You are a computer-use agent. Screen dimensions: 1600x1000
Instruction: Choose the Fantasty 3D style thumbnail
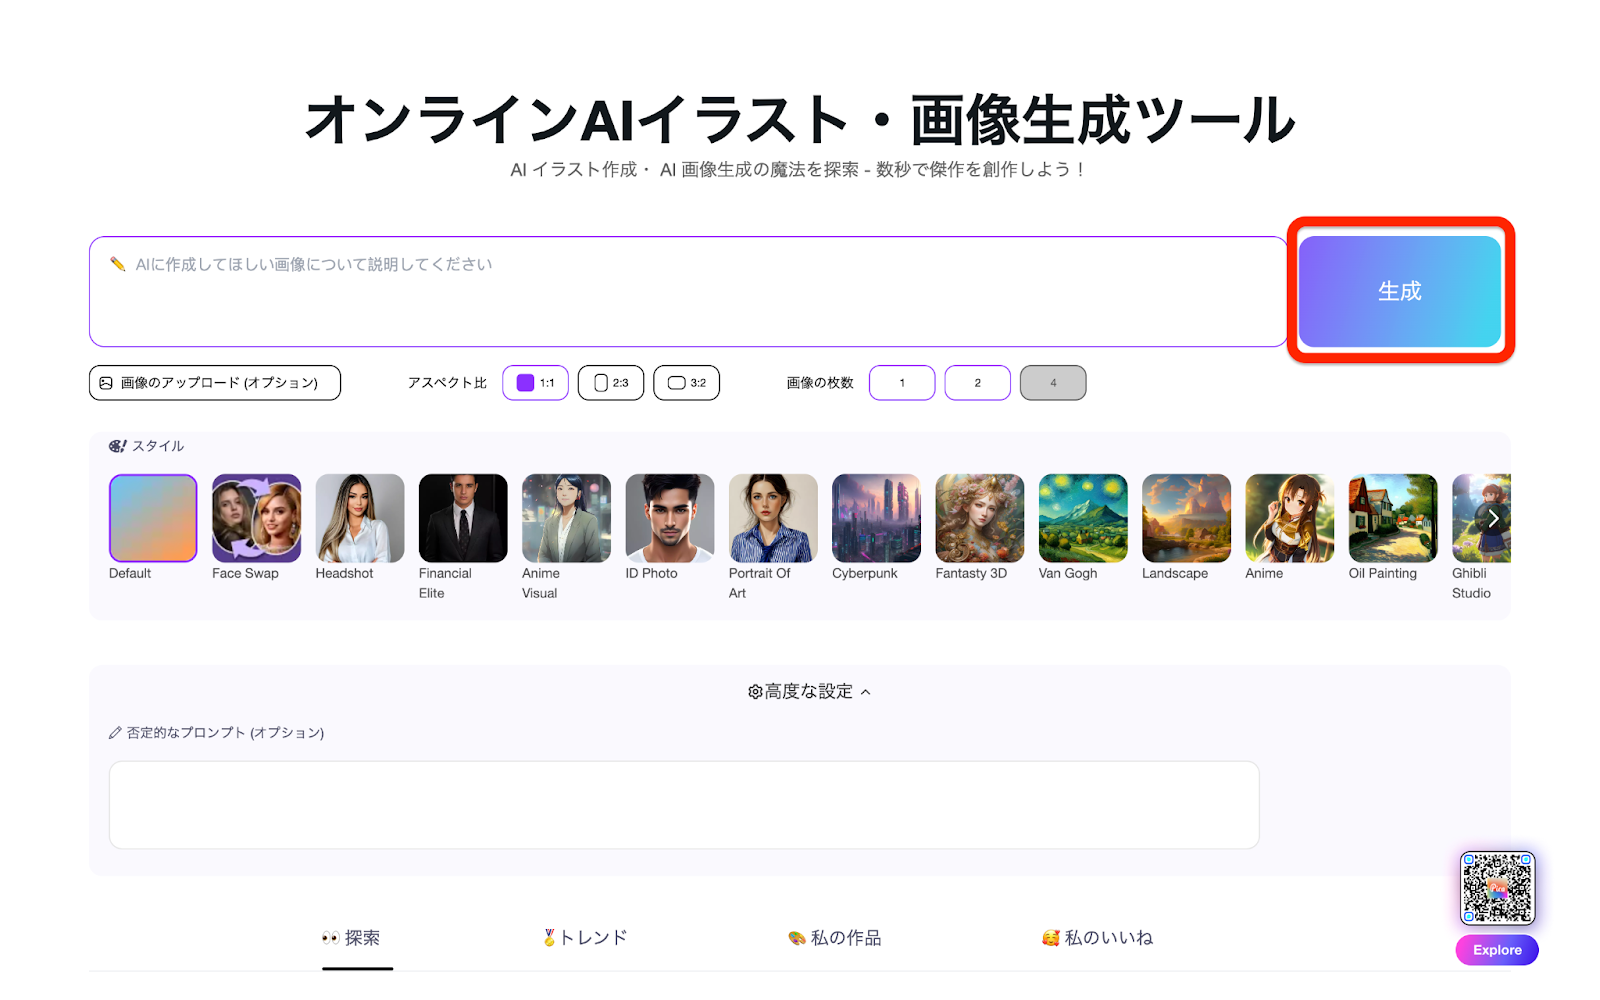(980, 518)
